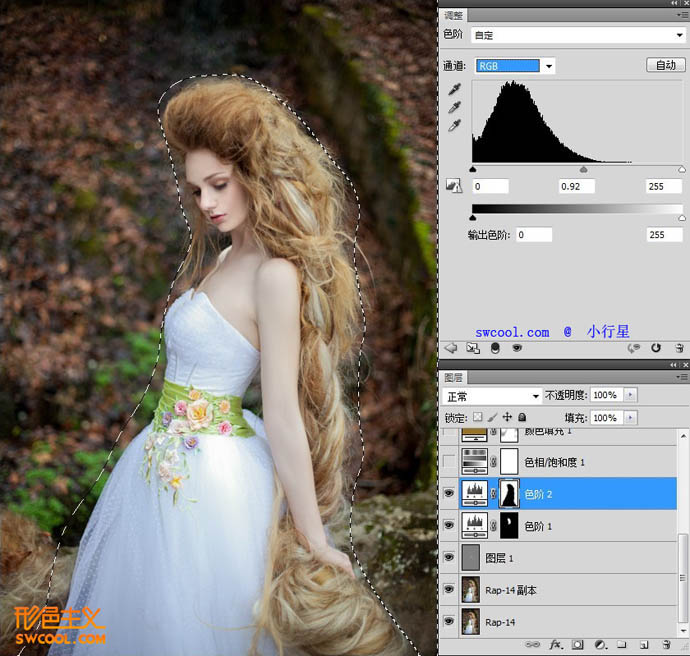Add a layer mask using the bottom icon
The height and width of the screenshot is (656, 690).
pos(577,645)
